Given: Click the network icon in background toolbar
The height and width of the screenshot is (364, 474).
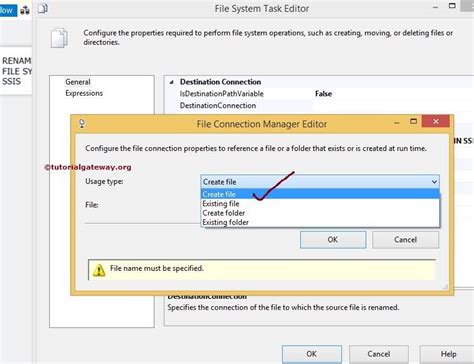Looking at the screenshot, I should 25,10.
